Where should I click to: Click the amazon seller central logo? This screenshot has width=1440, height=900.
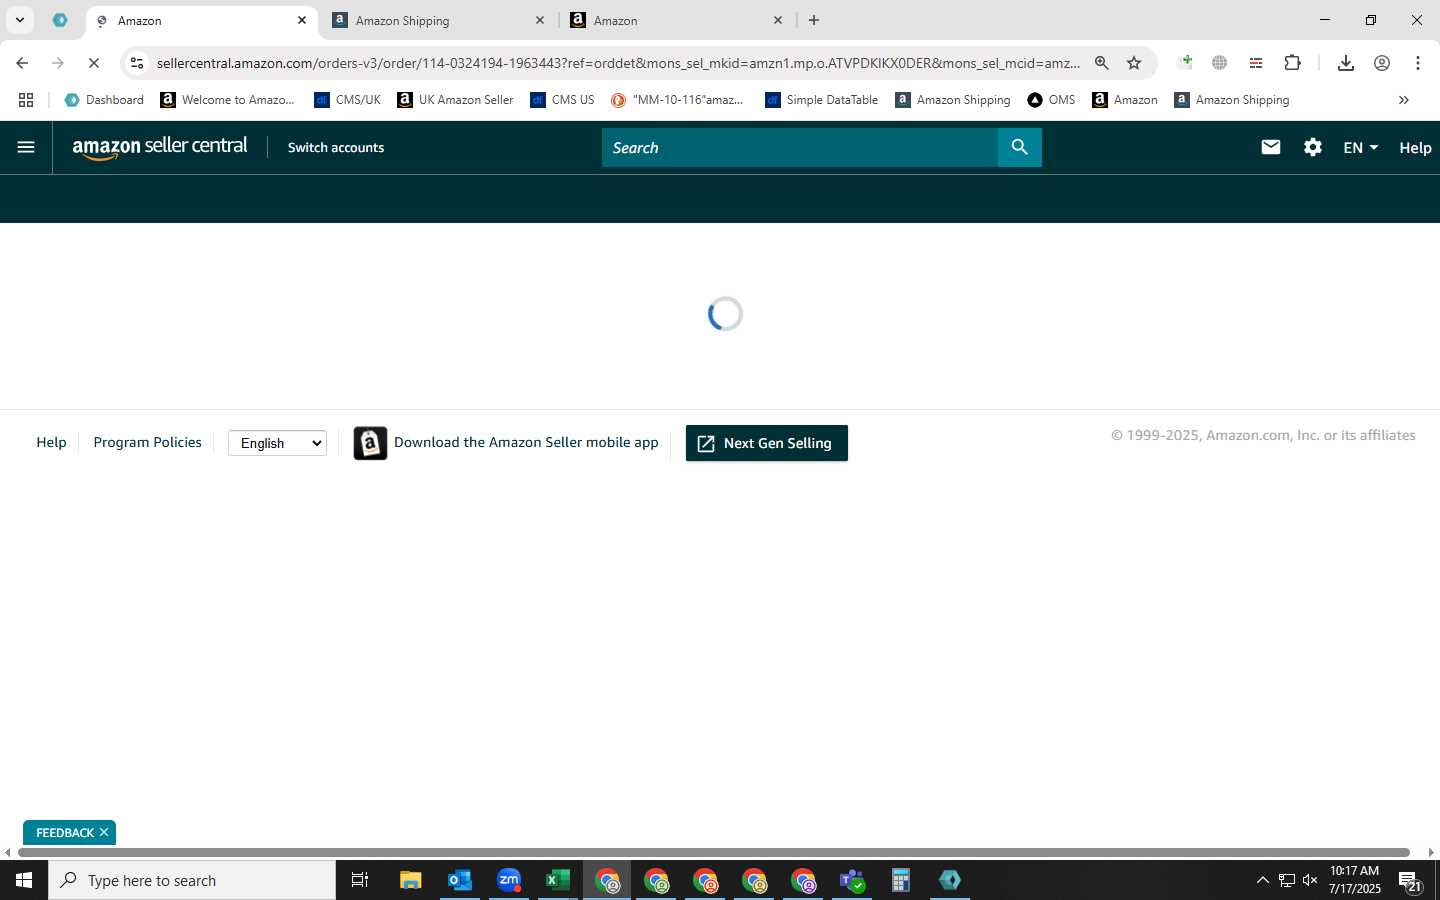click(x=160, y=147)
